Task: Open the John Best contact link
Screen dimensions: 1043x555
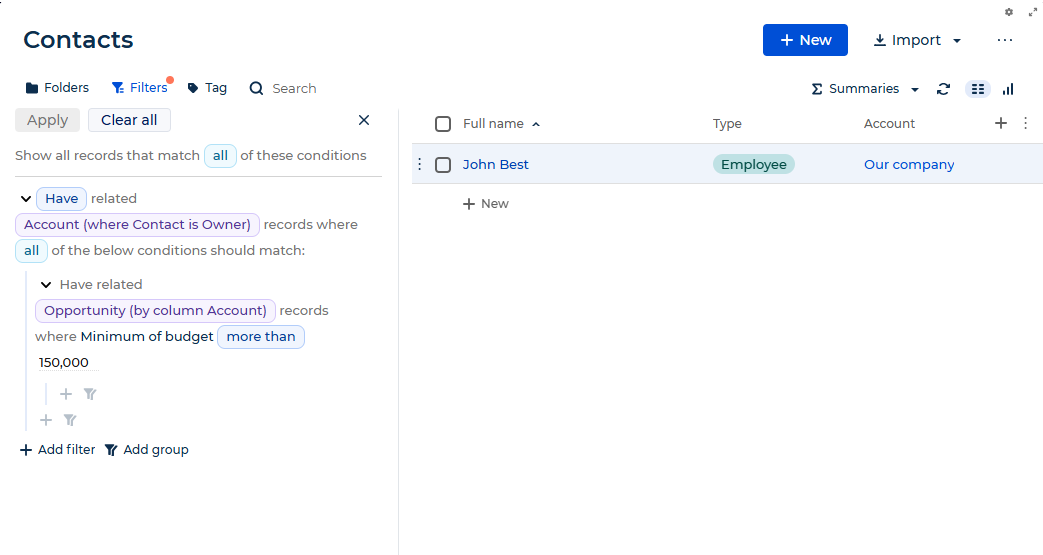Action: coord(496,164)
